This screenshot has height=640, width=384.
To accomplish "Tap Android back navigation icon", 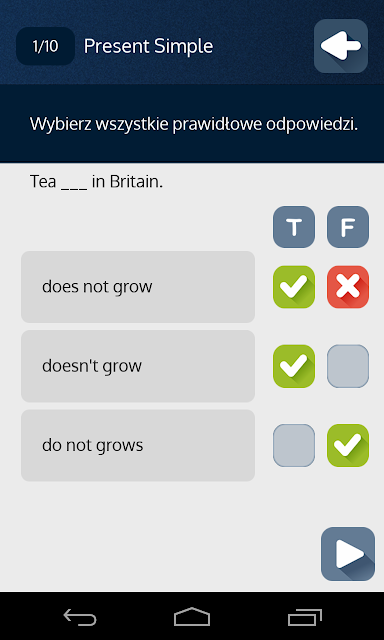I will (80, 616).
